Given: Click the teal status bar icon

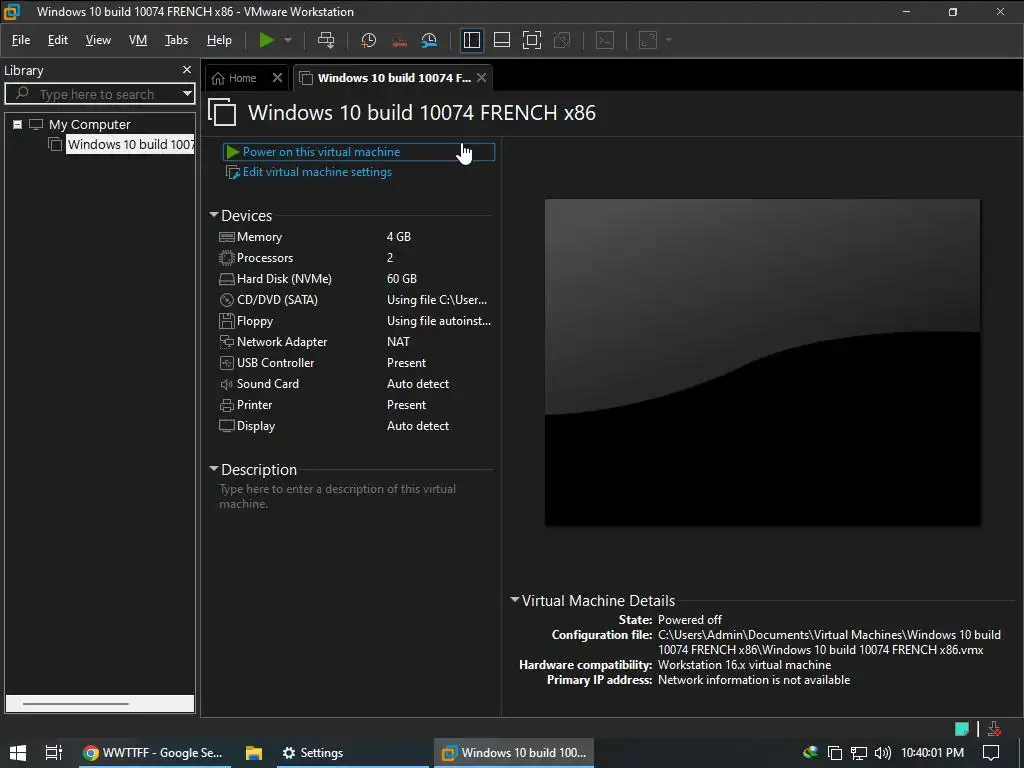Looking at the screenshot, I should [961, 729].
